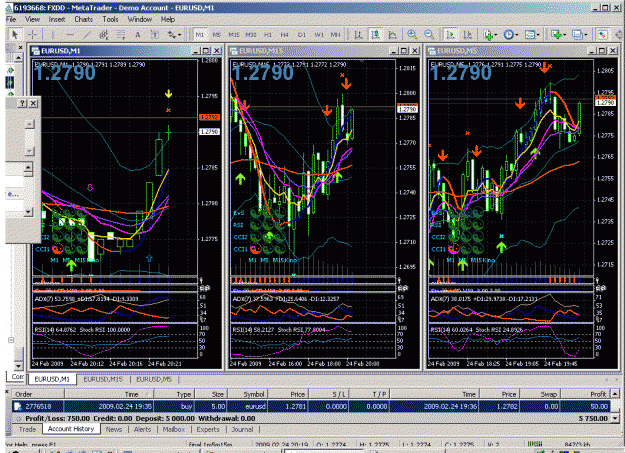Open the profiles icon
Image resolution: width=625 pixels, height=453 pixels.
click(x=577, y=35)
